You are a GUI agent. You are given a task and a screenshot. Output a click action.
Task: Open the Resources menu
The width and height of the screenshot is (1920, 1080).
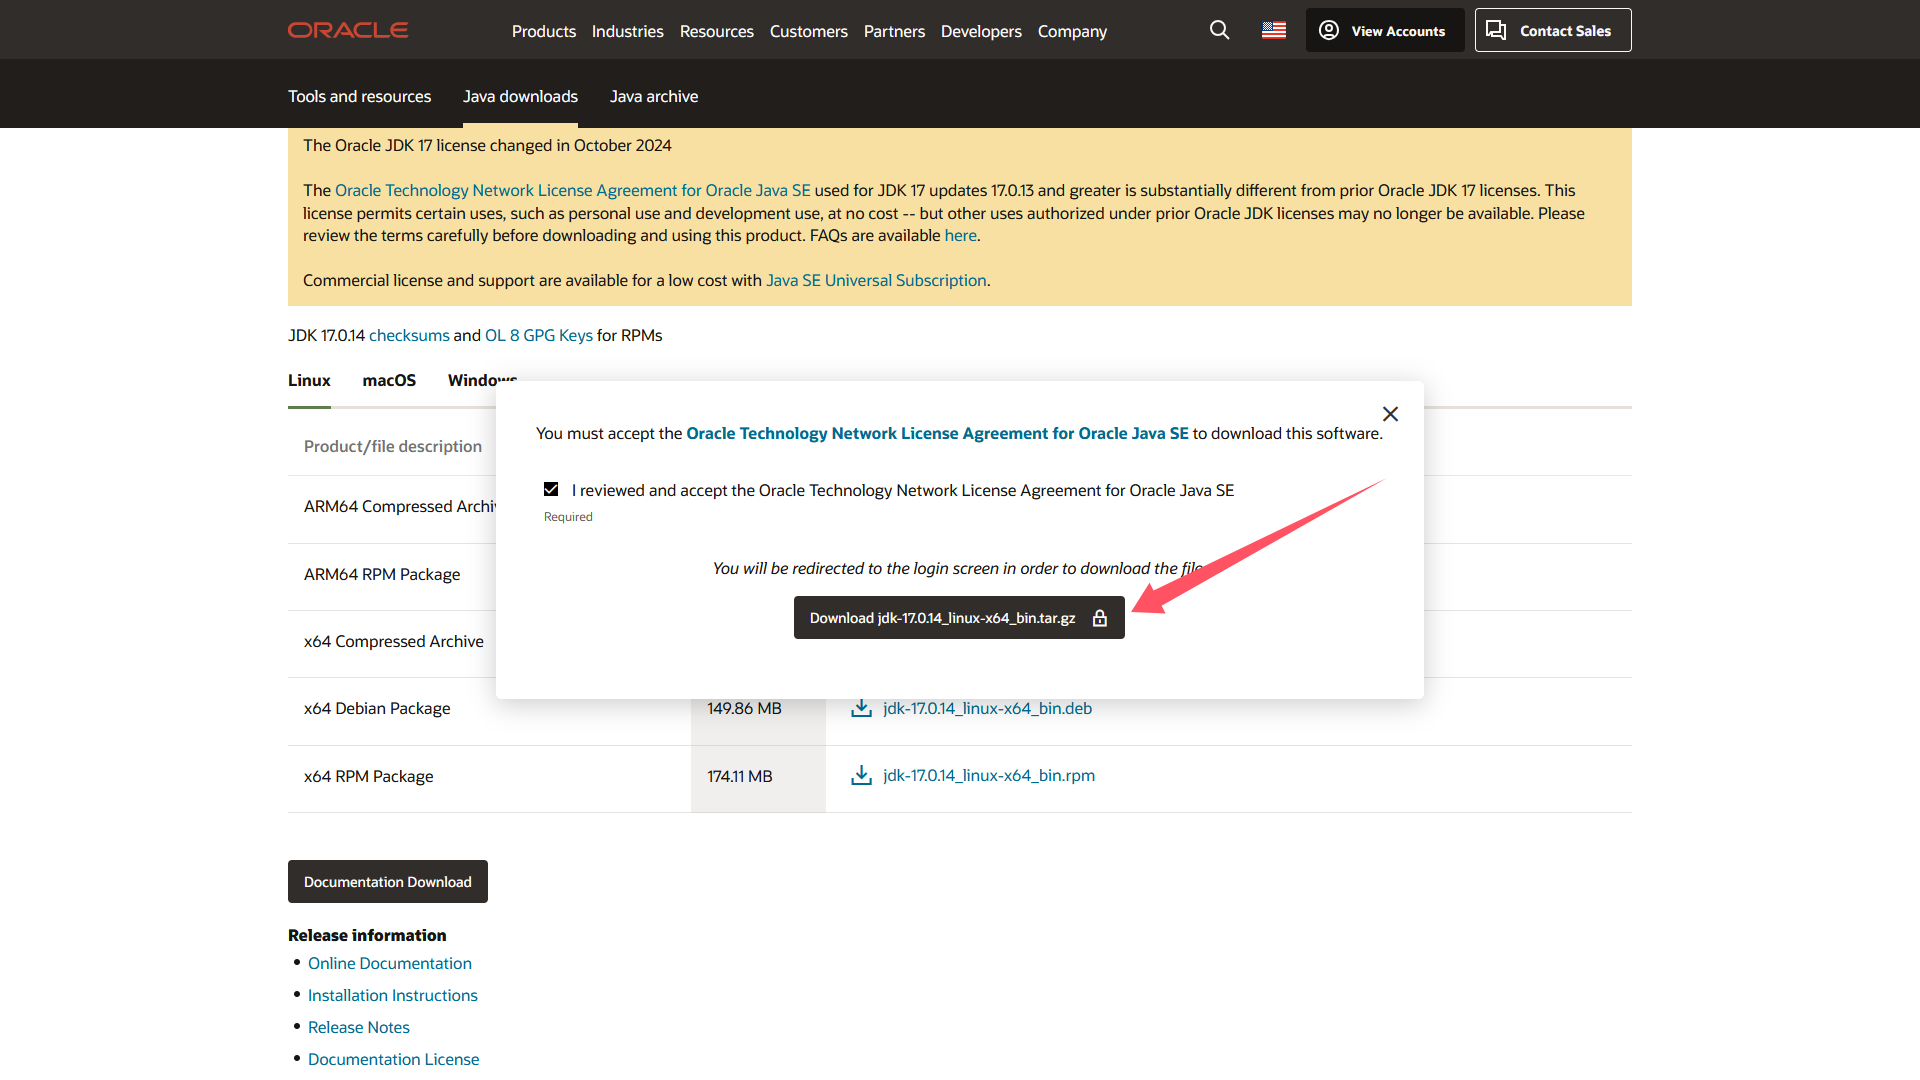(717, 31)
